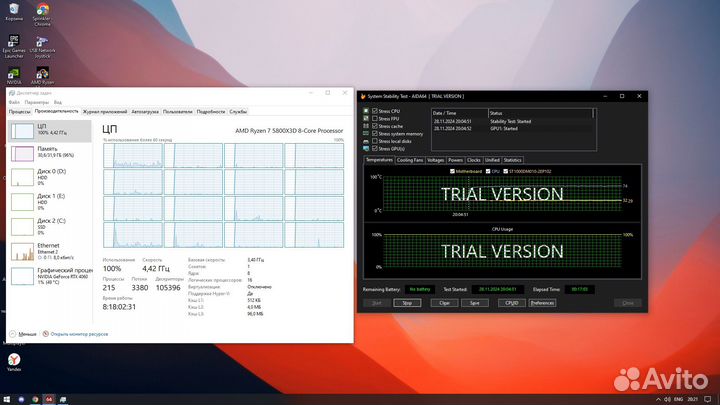720x405 pixels.
Task: Open the Recycle Bin desktop icon
Action: click(14, 12)
